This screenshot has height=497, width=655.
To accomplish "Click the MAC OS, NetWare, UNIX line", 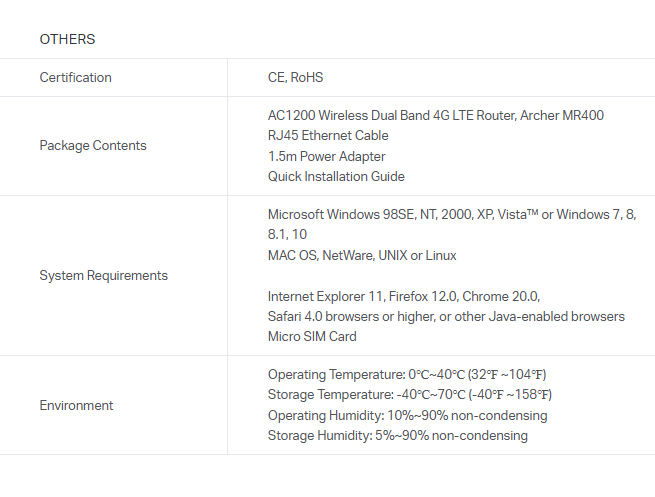I will coord(362,255).
